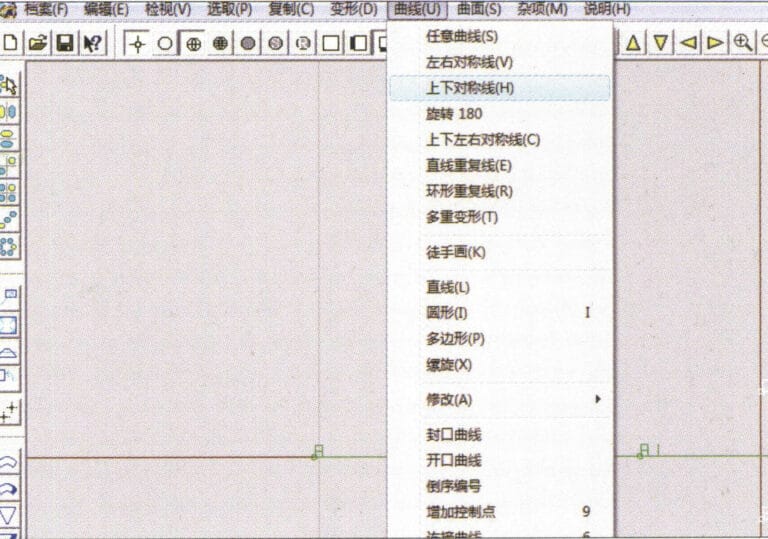This screenshot has height=539, width=768.
Task: Click the zoom in magnifier icon
Action: [x=743, y=43]
